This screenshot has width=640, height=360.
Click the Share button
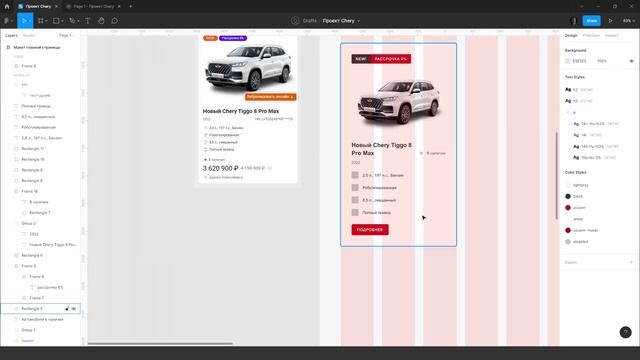click(591, 21)
